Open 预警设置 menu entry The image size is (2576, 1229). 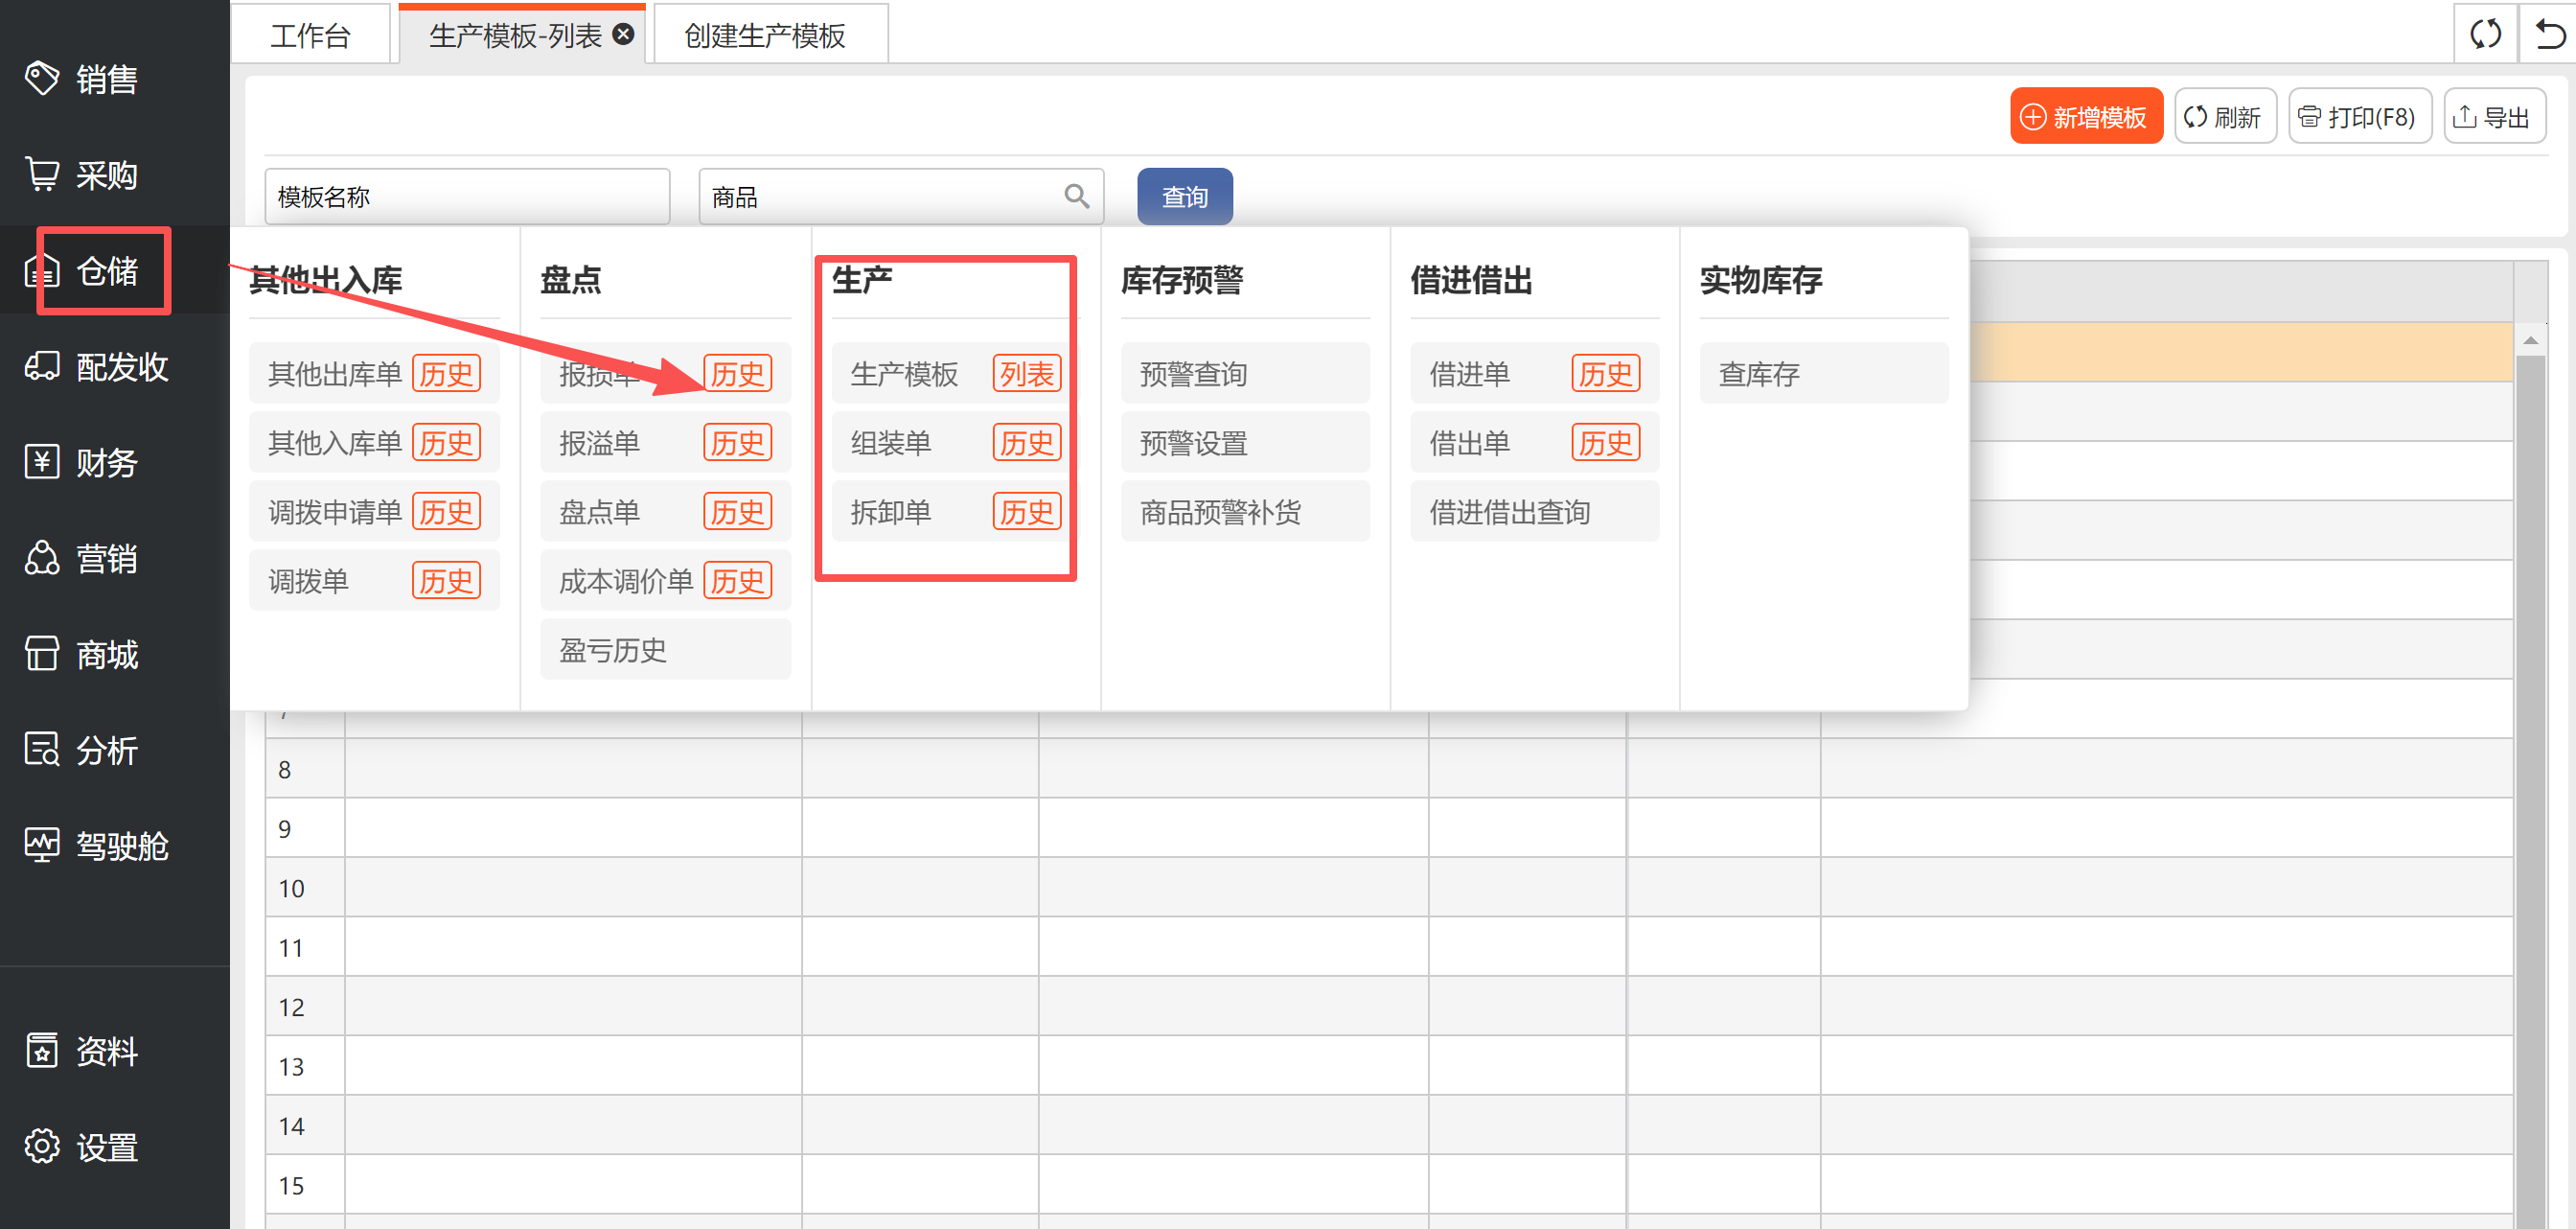coord(1245,443)
